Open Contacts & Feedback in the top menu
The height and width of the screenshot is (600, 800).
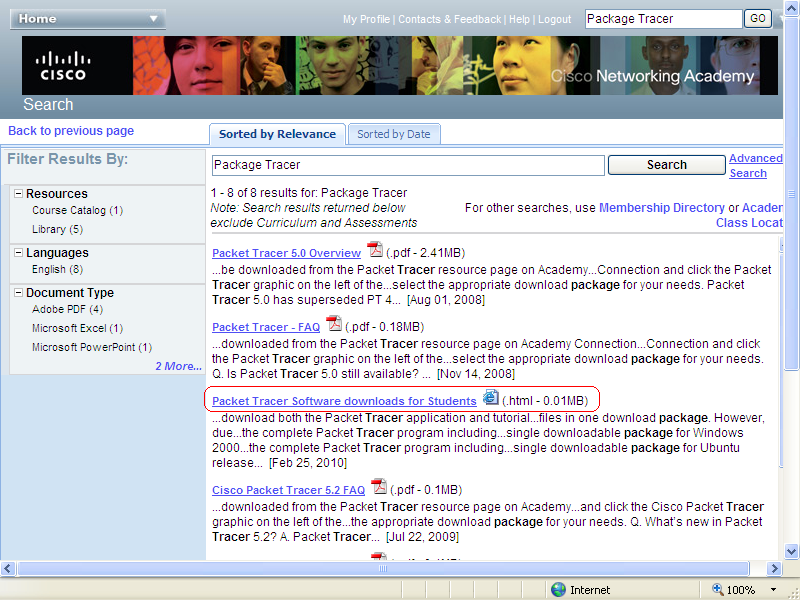(449, 19)
